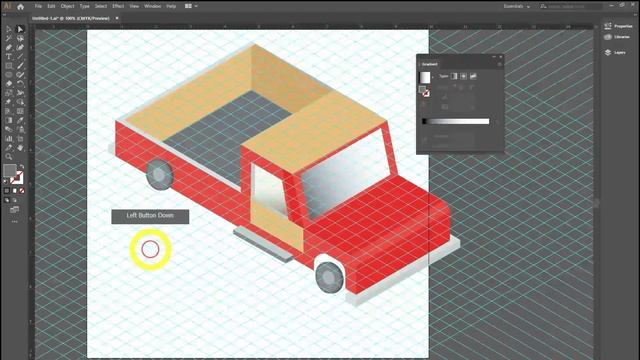
Task: Select the Rectangle tool
Action: pos(9,65)
